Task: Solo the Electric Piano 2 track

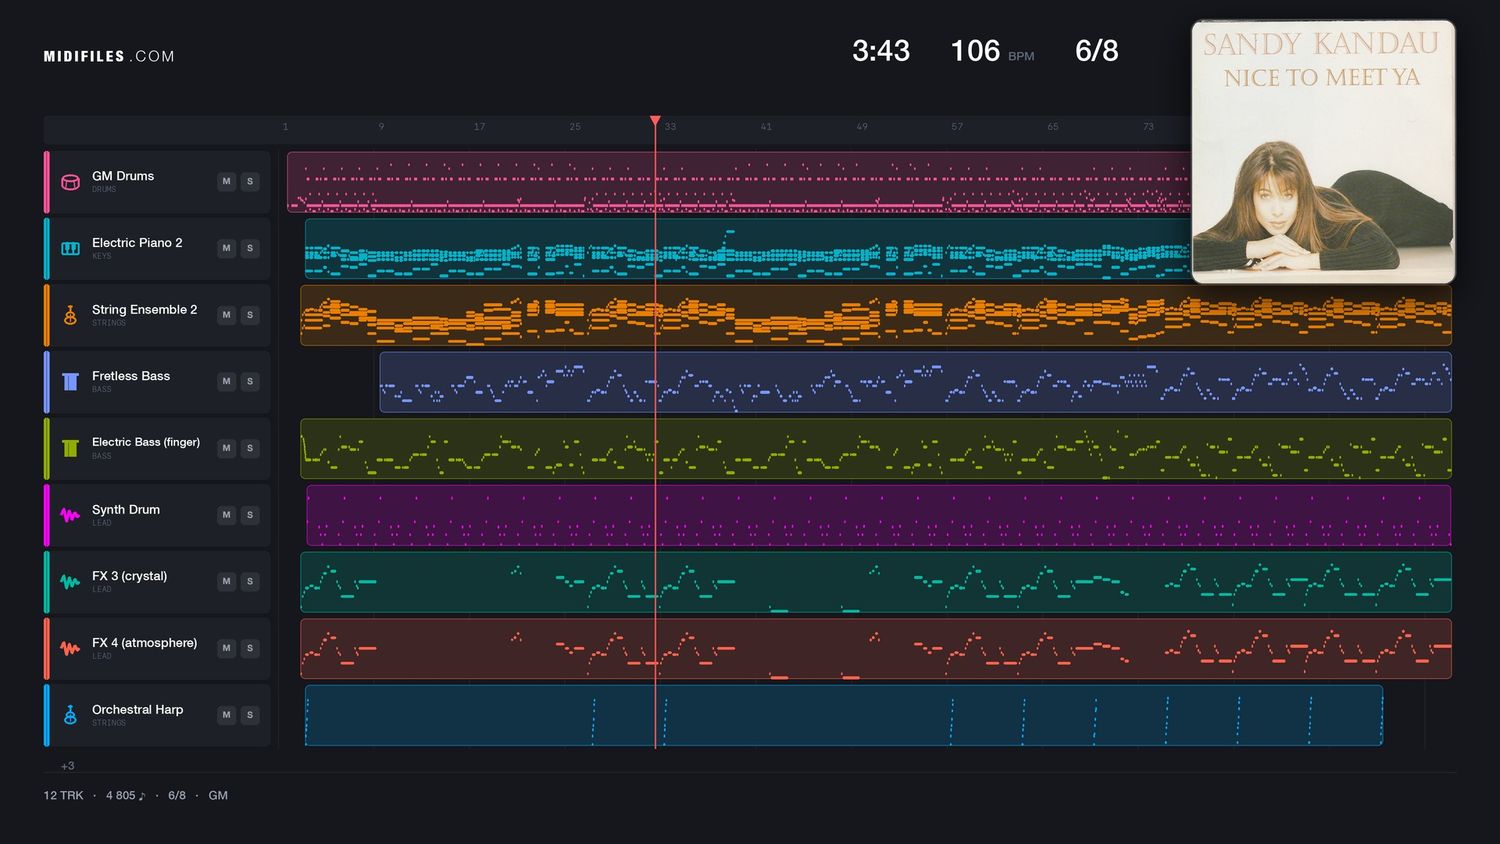Action: 250,248
